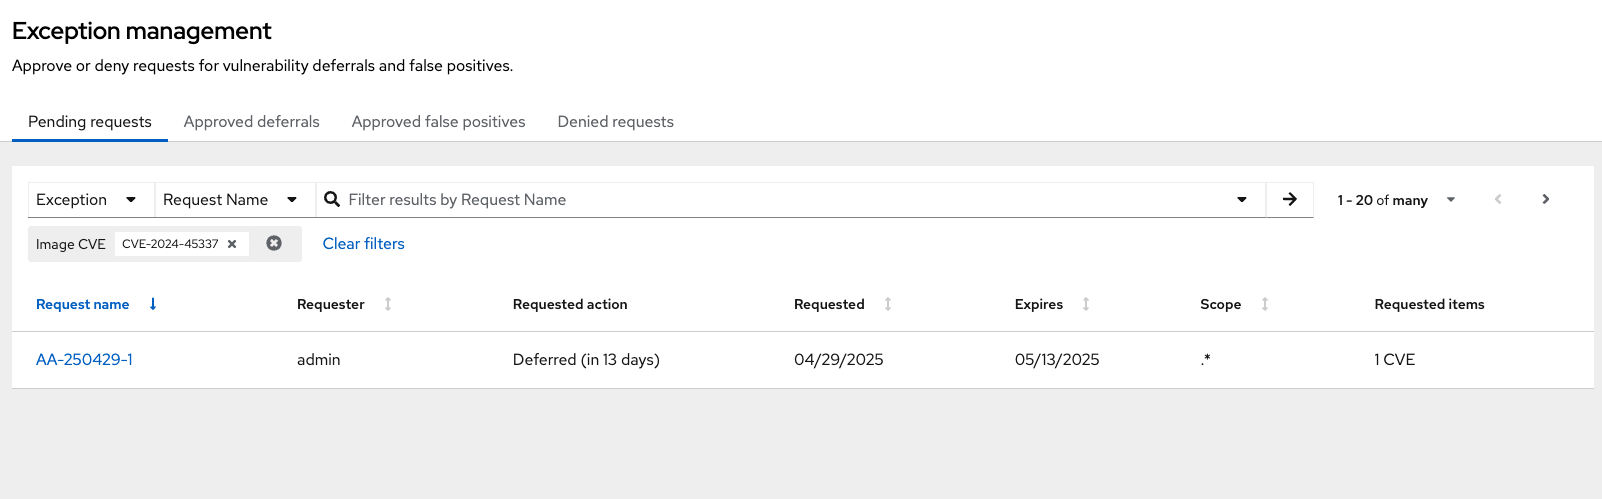Switch to Approved false positives tab
Screen dimensions: 1602x499
439,122
